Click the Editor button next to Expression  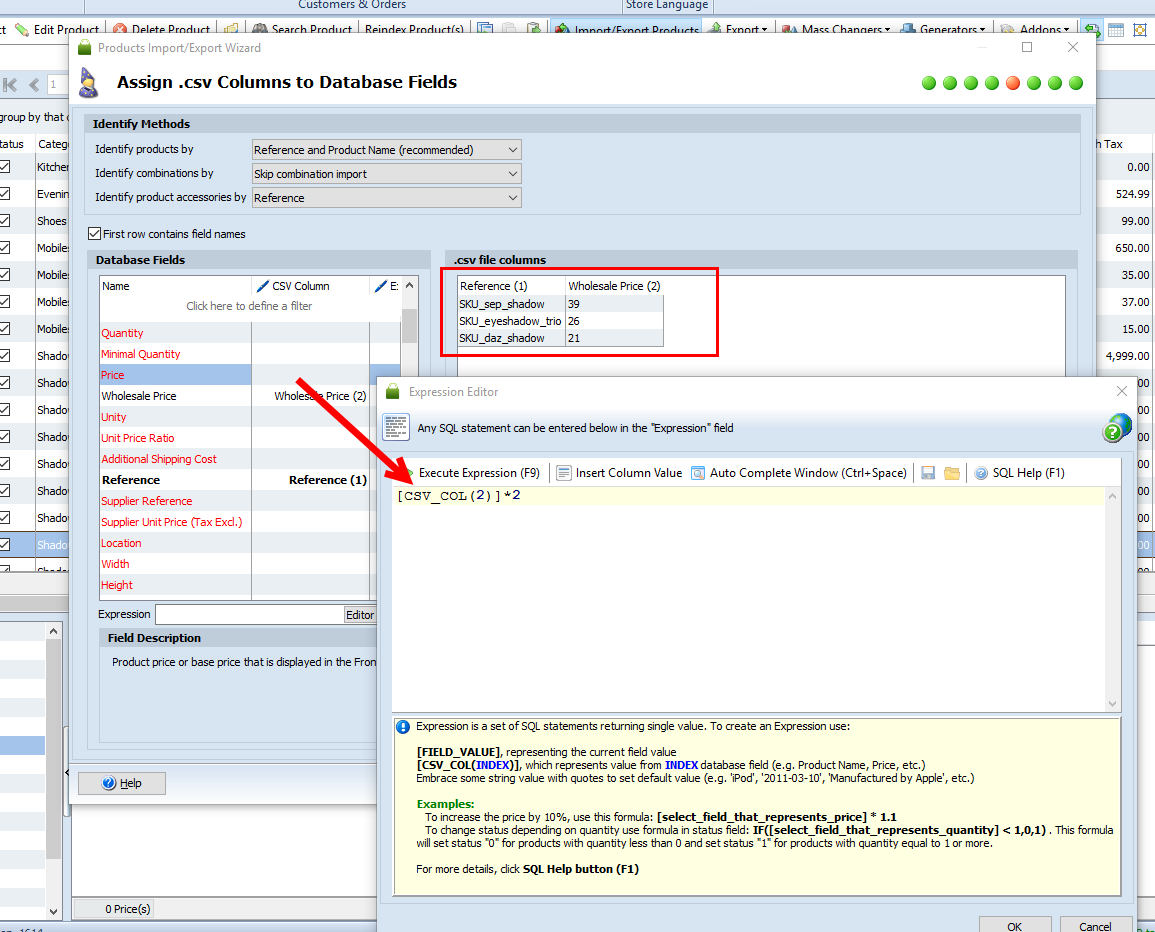click(359, 614)
